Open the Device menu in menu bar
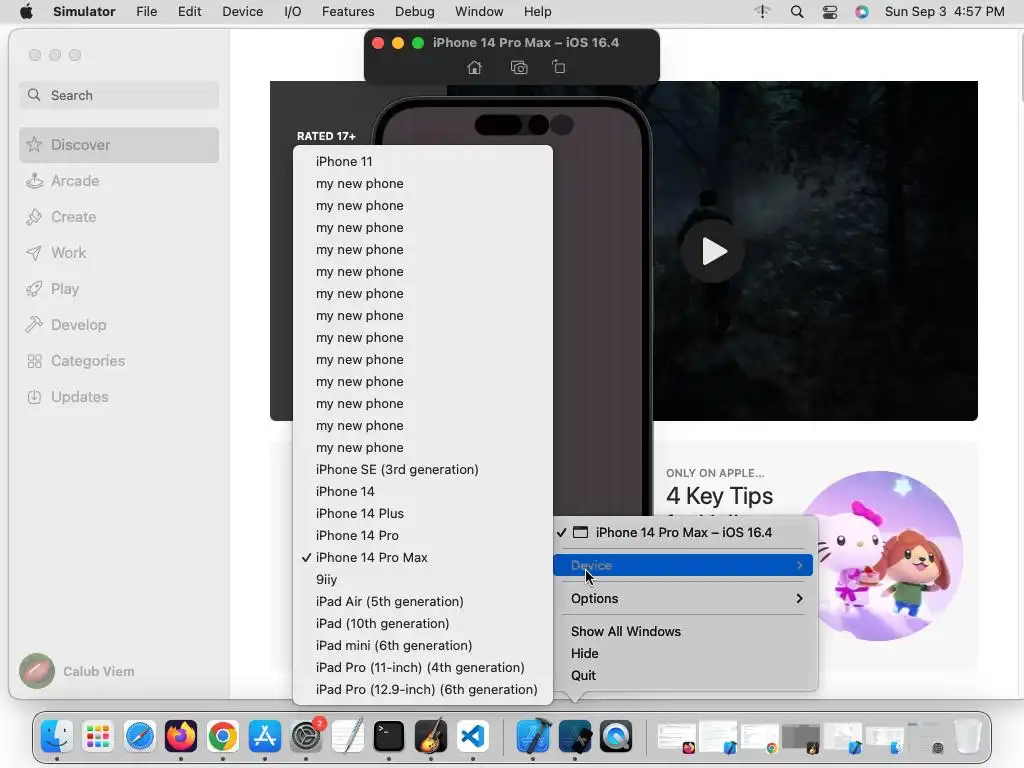 (x=242, y=12)
